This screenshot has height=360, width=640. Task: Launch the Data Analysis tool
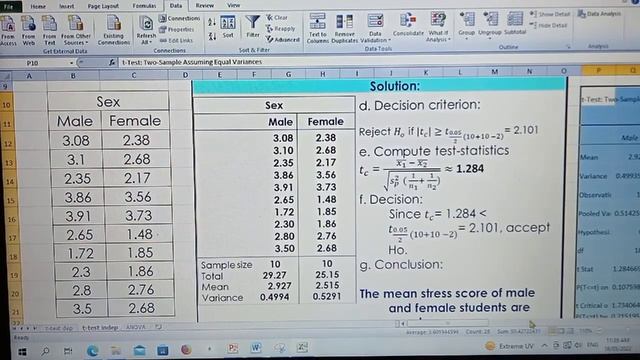(599, 14)
